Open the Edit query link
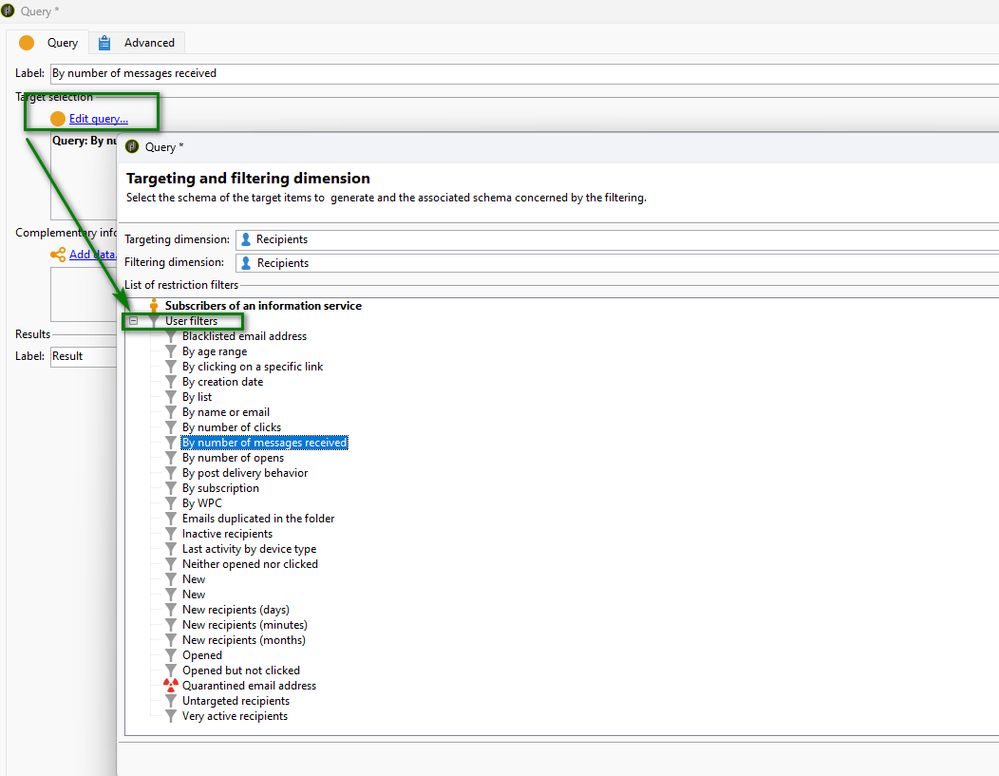Viewport: 999px width, 776px height. 98,119
